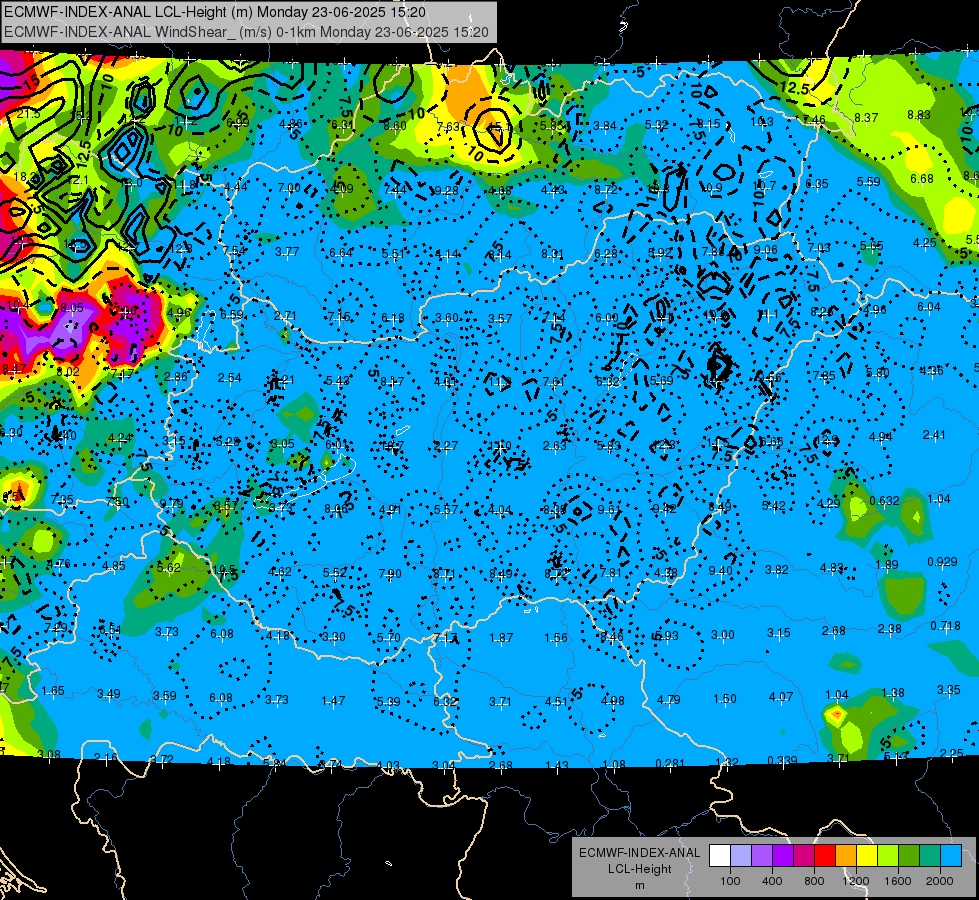Click the grid value '0.632'
The width and height of the screenshot is (979, 900).
884,501
